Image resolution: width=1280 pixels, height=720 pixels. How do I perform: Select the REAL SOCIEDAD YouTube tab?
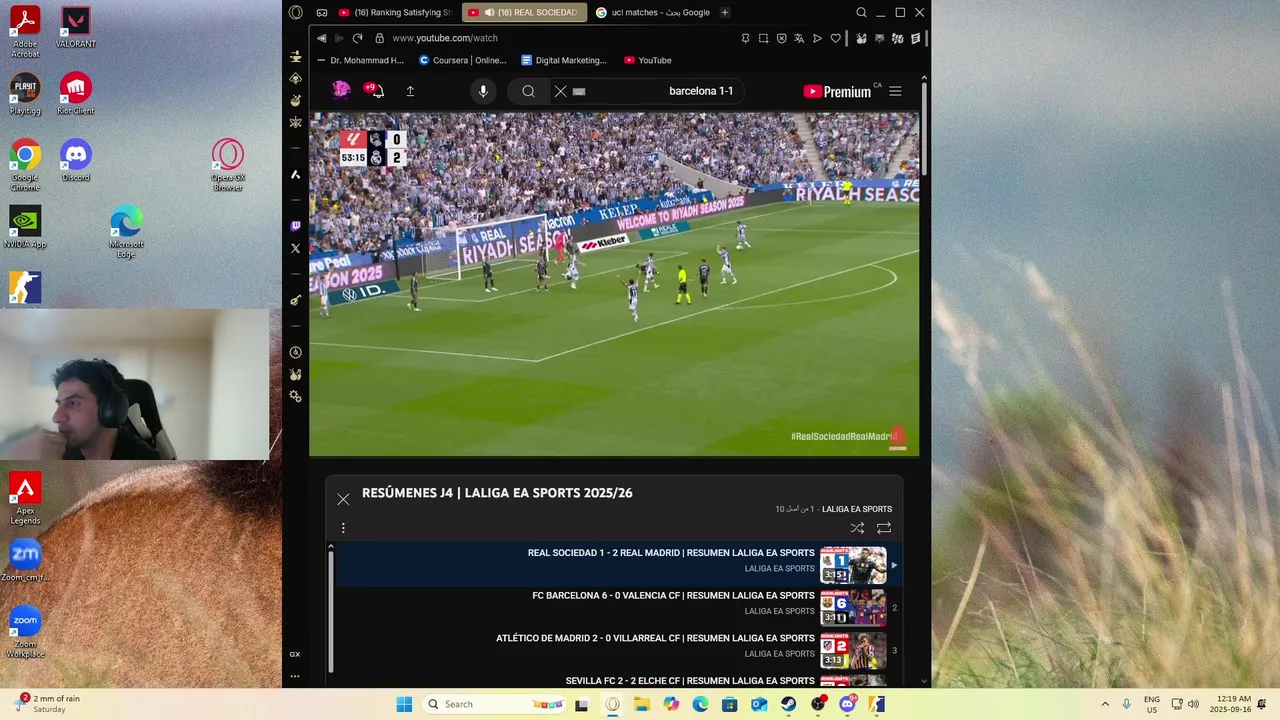tap(524, 13)
